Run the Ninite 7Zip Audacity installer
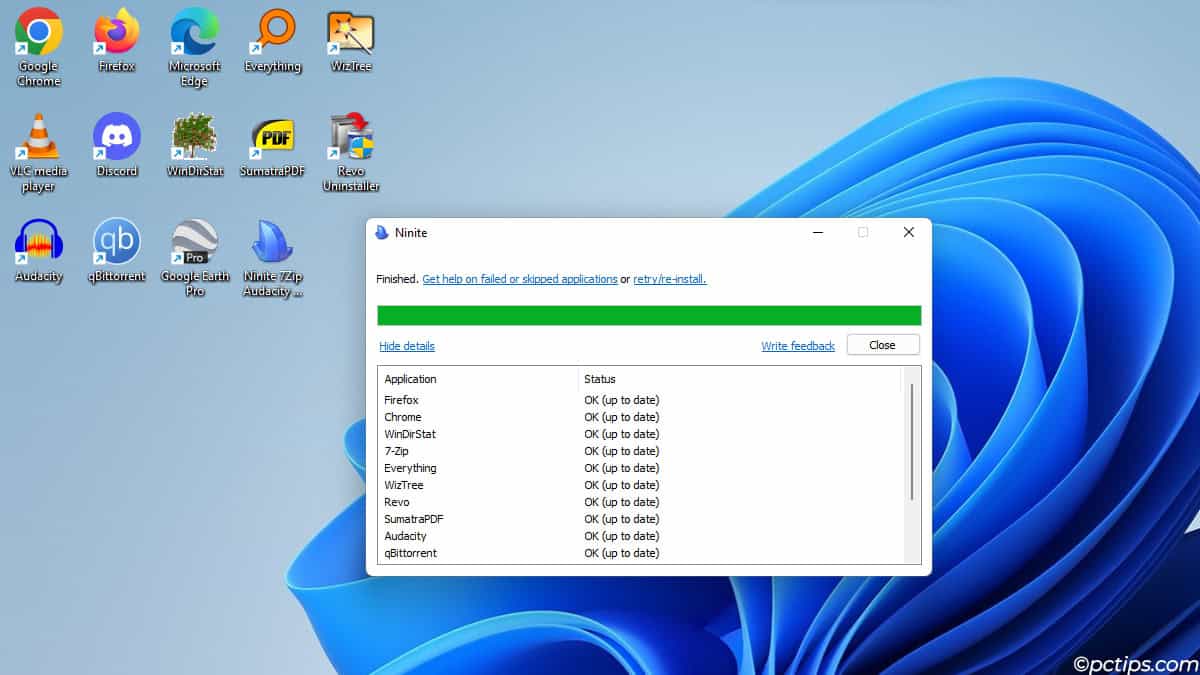Screen dimensions: 1200x675 [x=272, y=242]
